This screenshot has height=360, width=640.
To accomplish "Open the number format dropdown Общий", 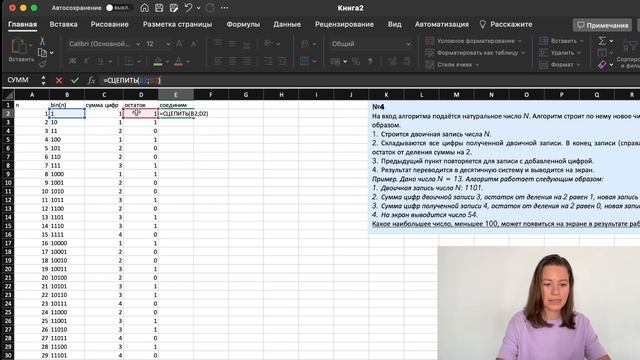I will (x=370, y=44).
